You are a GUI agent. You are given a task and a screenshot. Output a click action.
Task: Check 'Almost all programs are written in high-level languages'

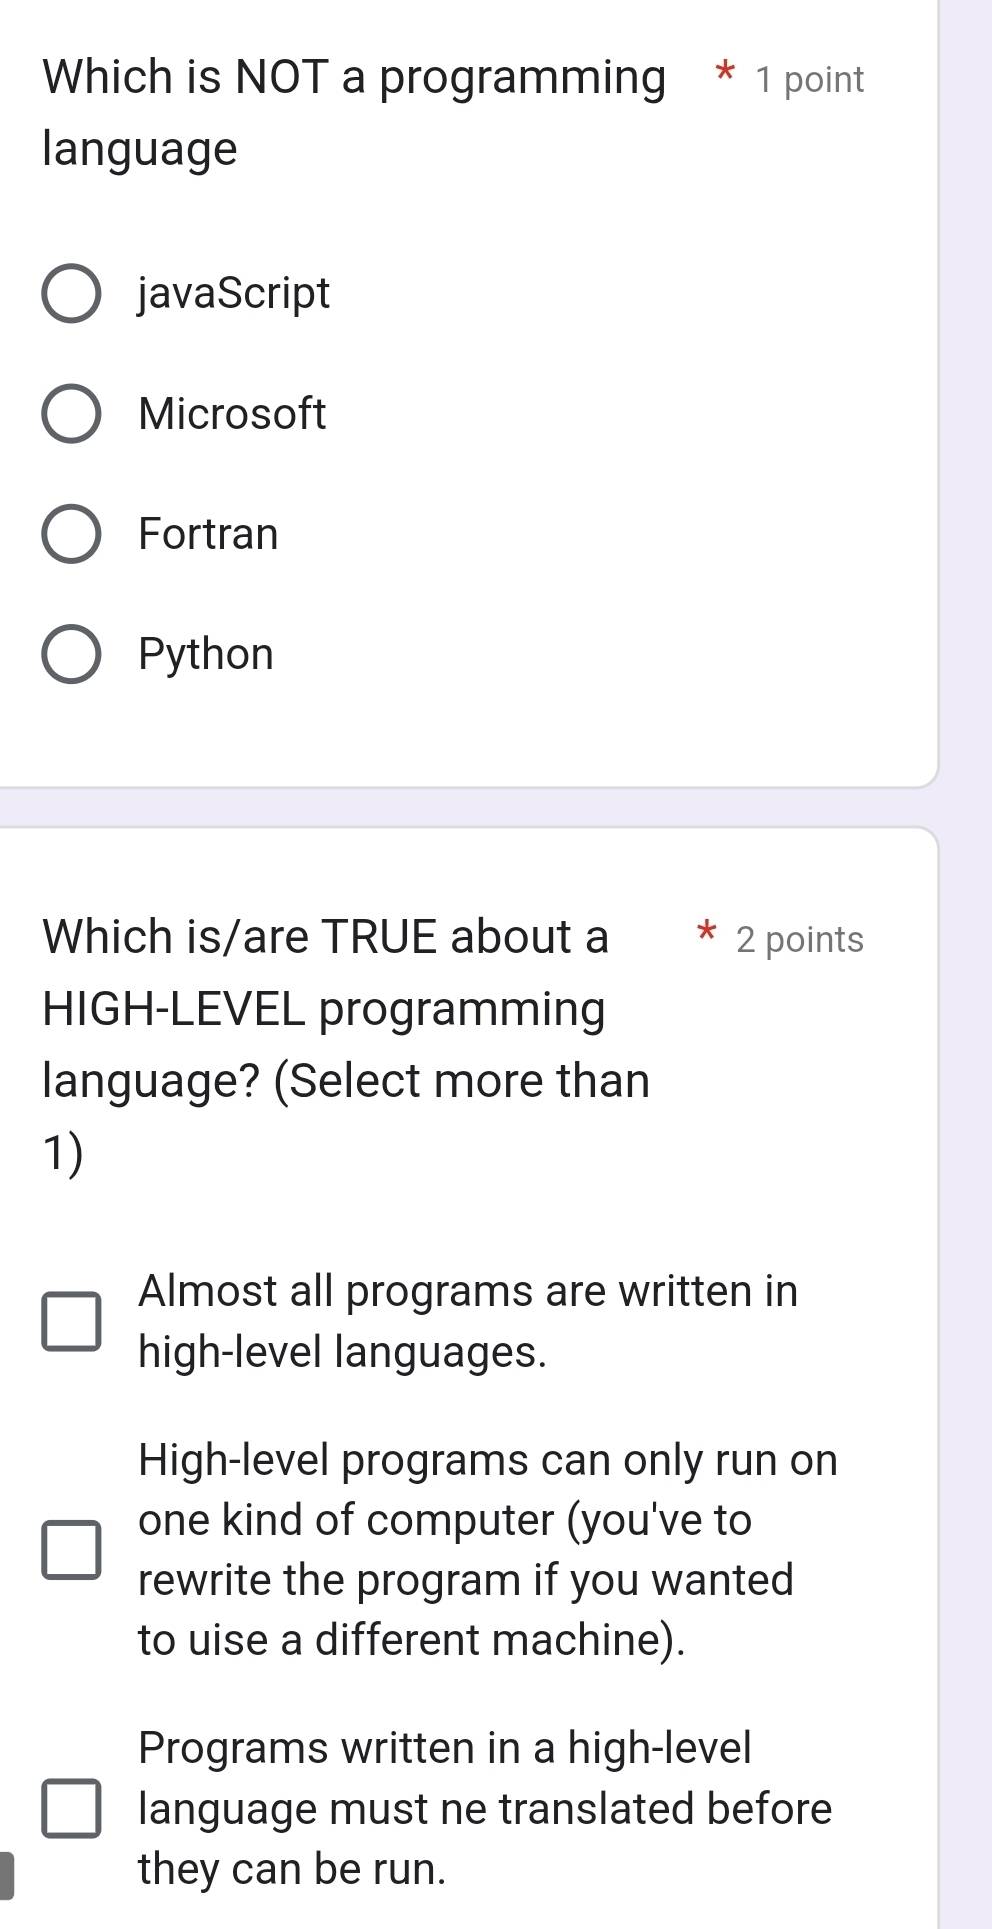(72, 1321)
